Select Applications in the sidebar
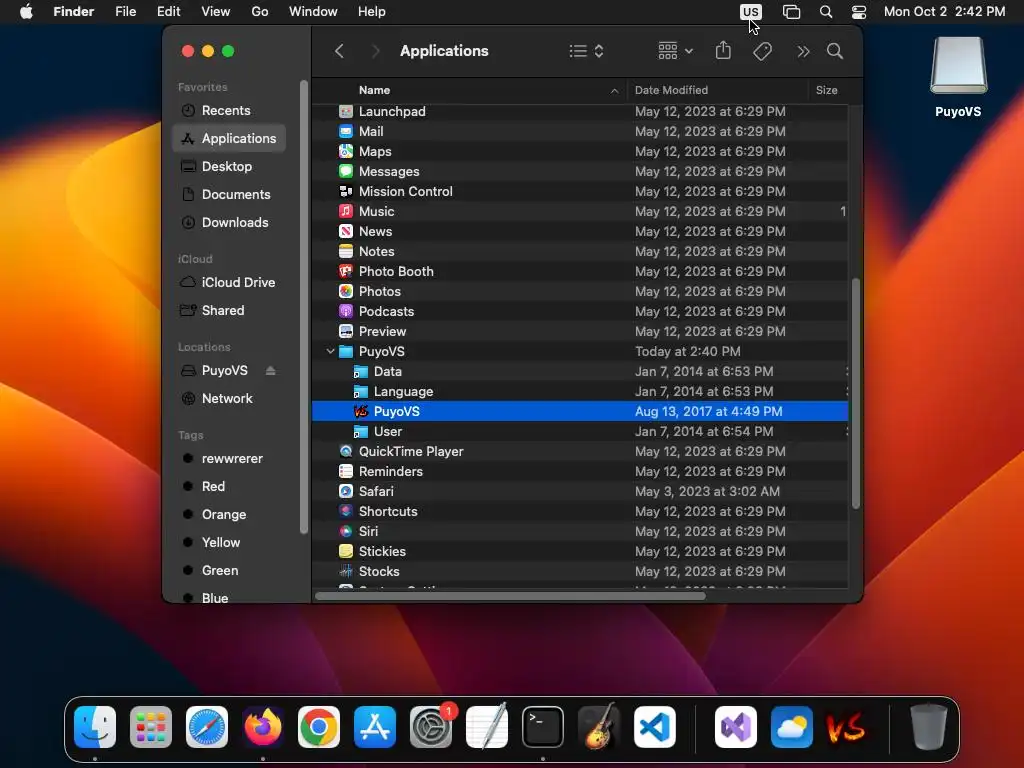1024x768 pixels. tap(229, 138)
